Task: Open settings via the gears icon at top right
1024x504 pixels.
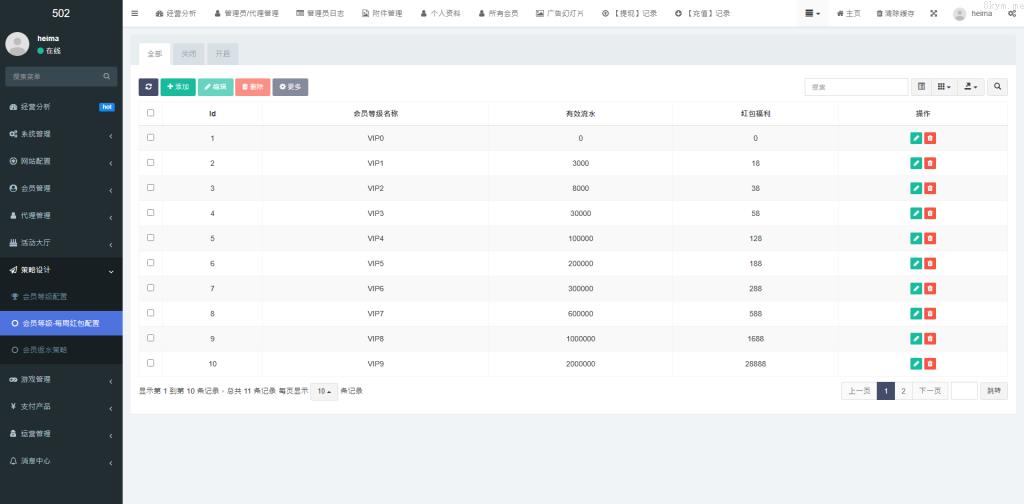Action: tap(1011, 13)
